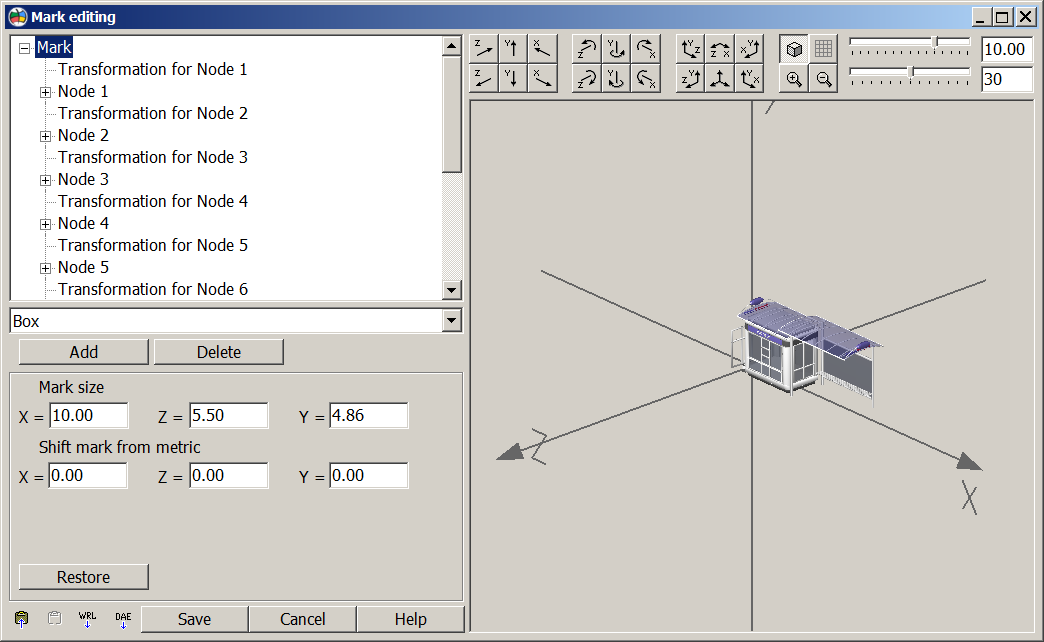1044x642 pixels.
Task: Click the Restore button
Action: [84, 577]
